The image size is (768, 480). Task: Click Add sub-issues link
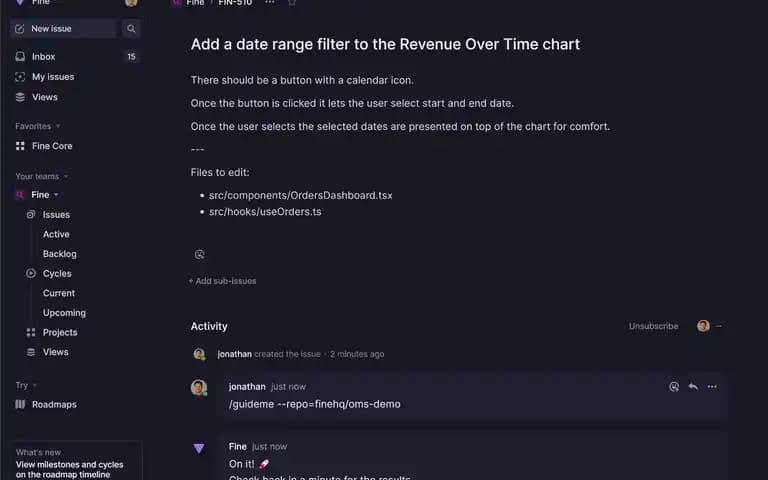click(x=222, y=281)
